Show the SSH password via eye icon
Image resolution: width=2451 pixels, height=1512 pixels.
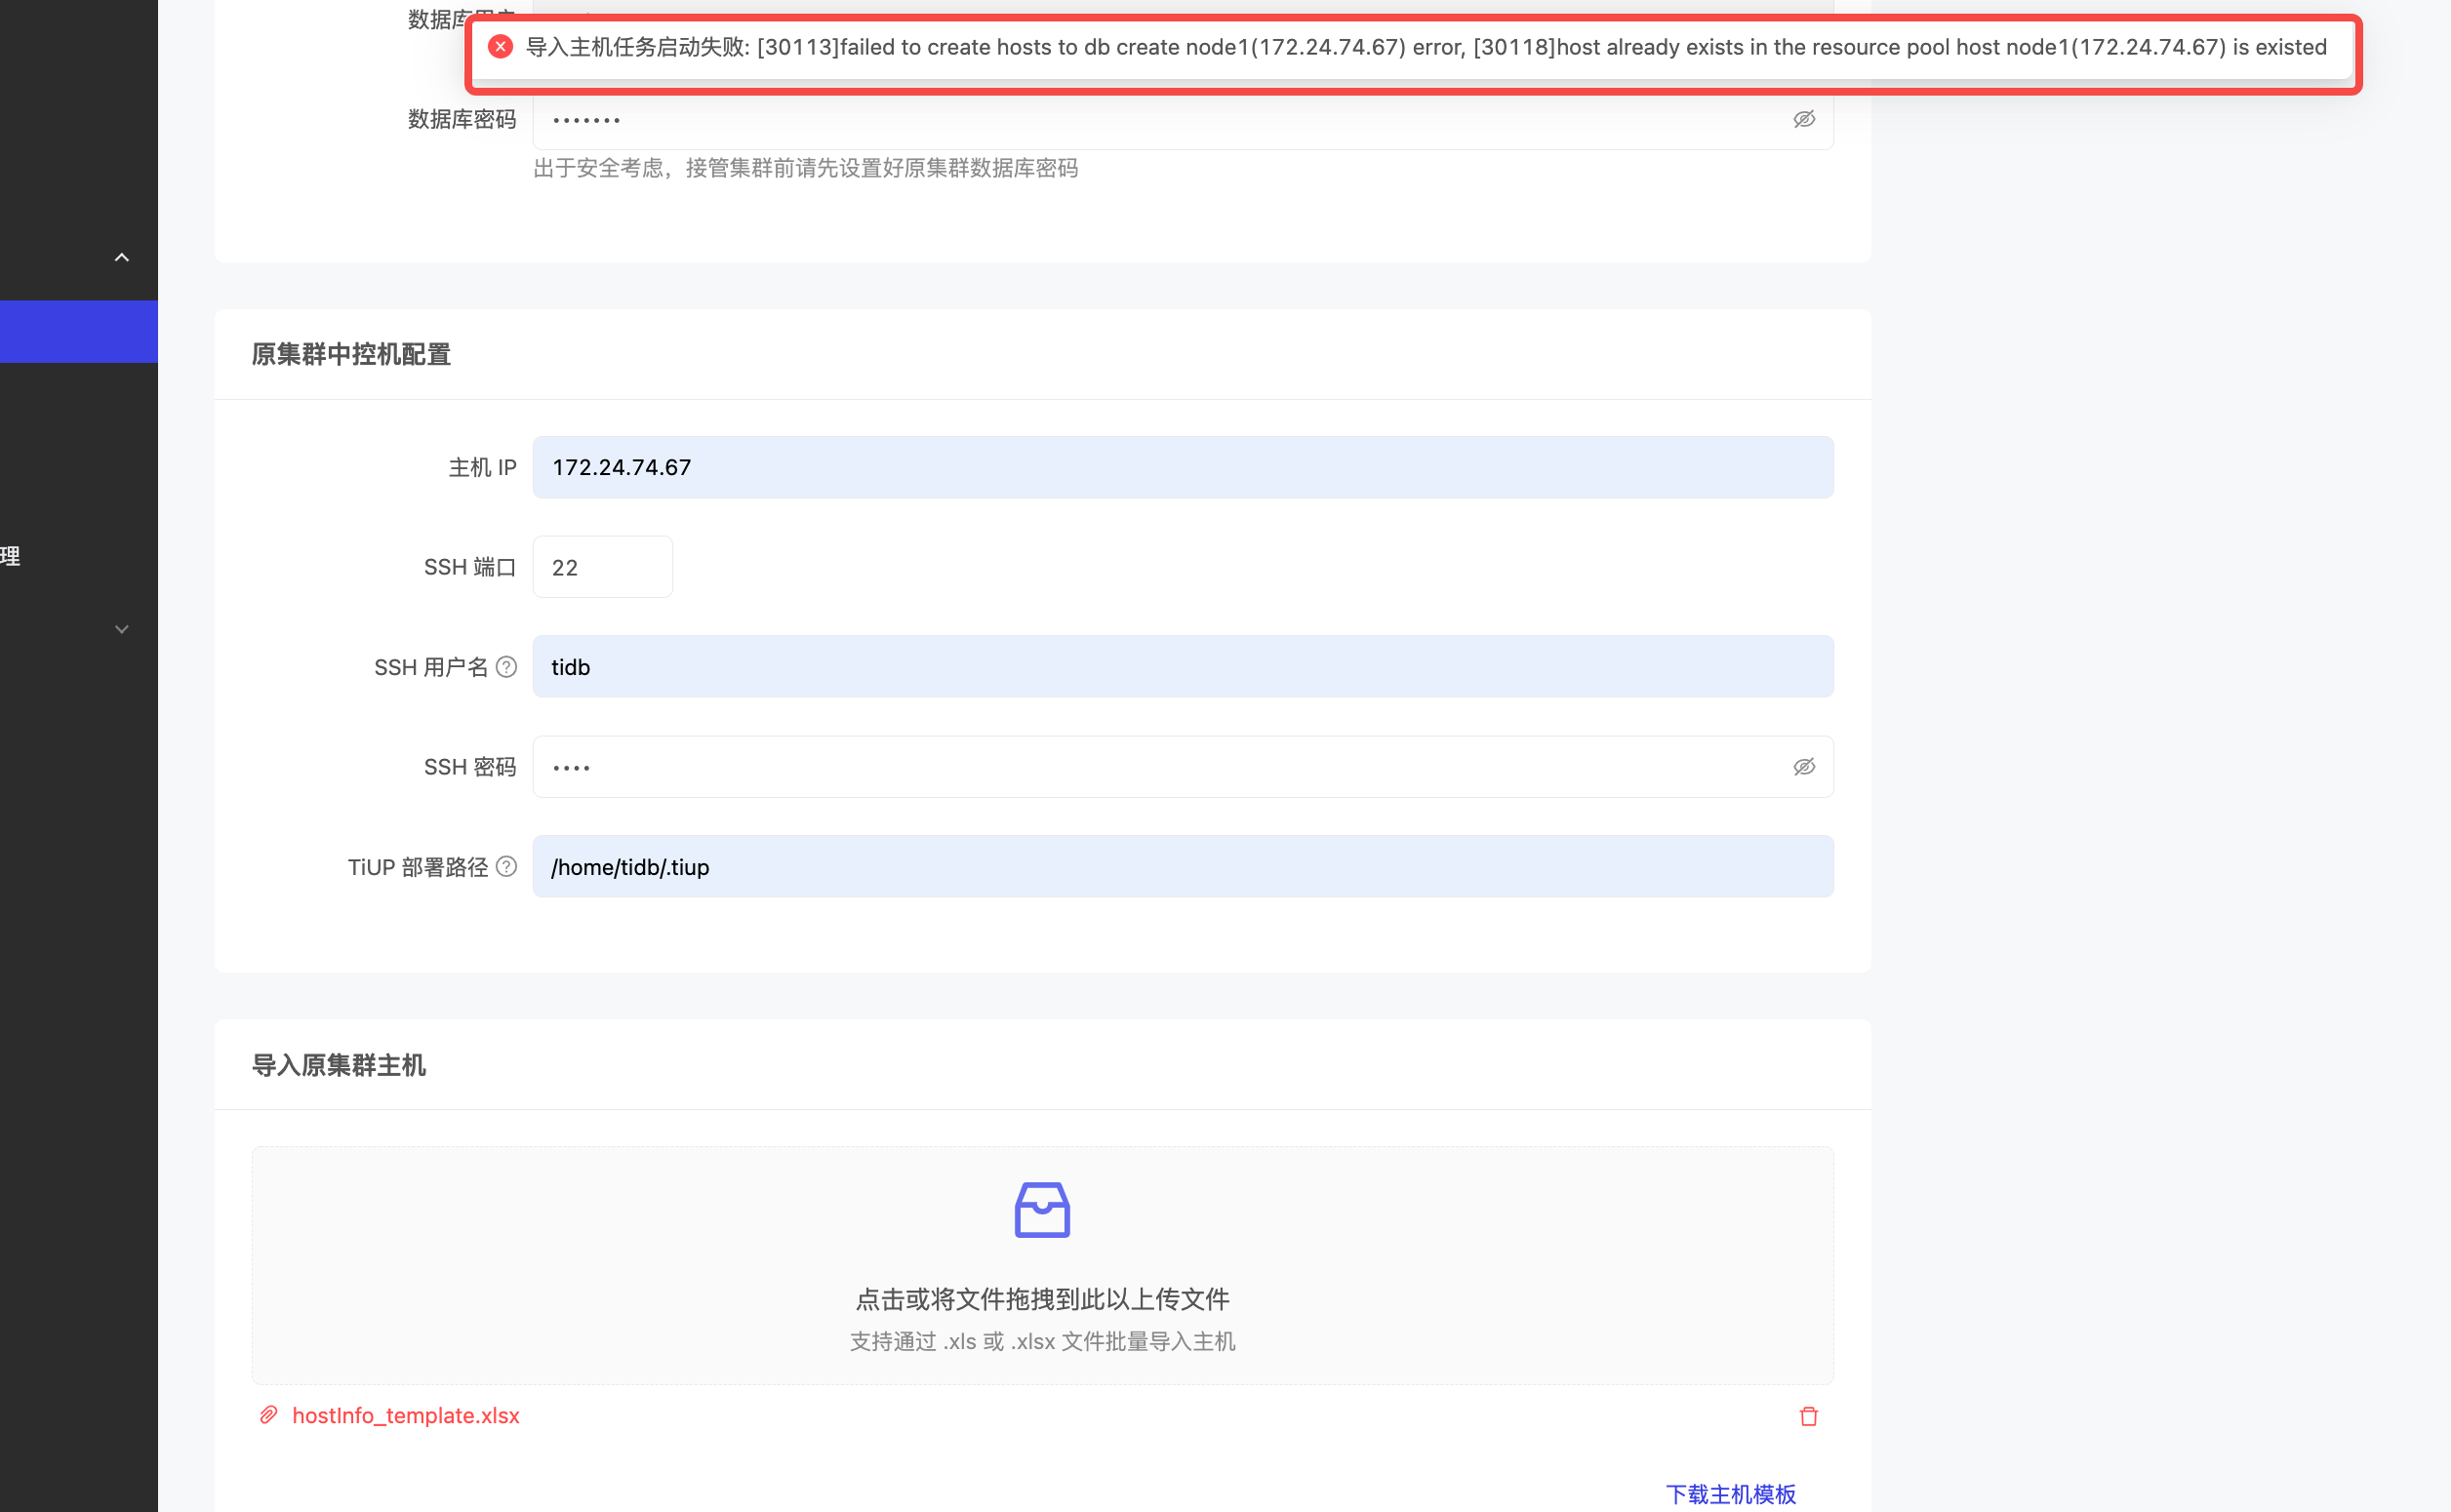click(x=1803, y=767)
